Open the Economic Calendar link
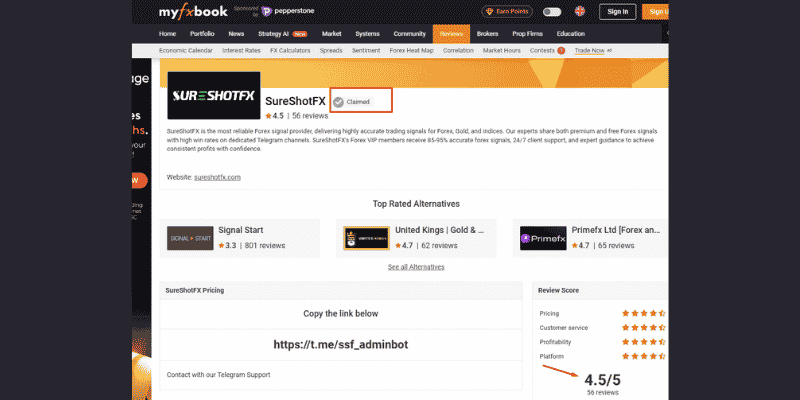800x400 pixels. point(184,51)
